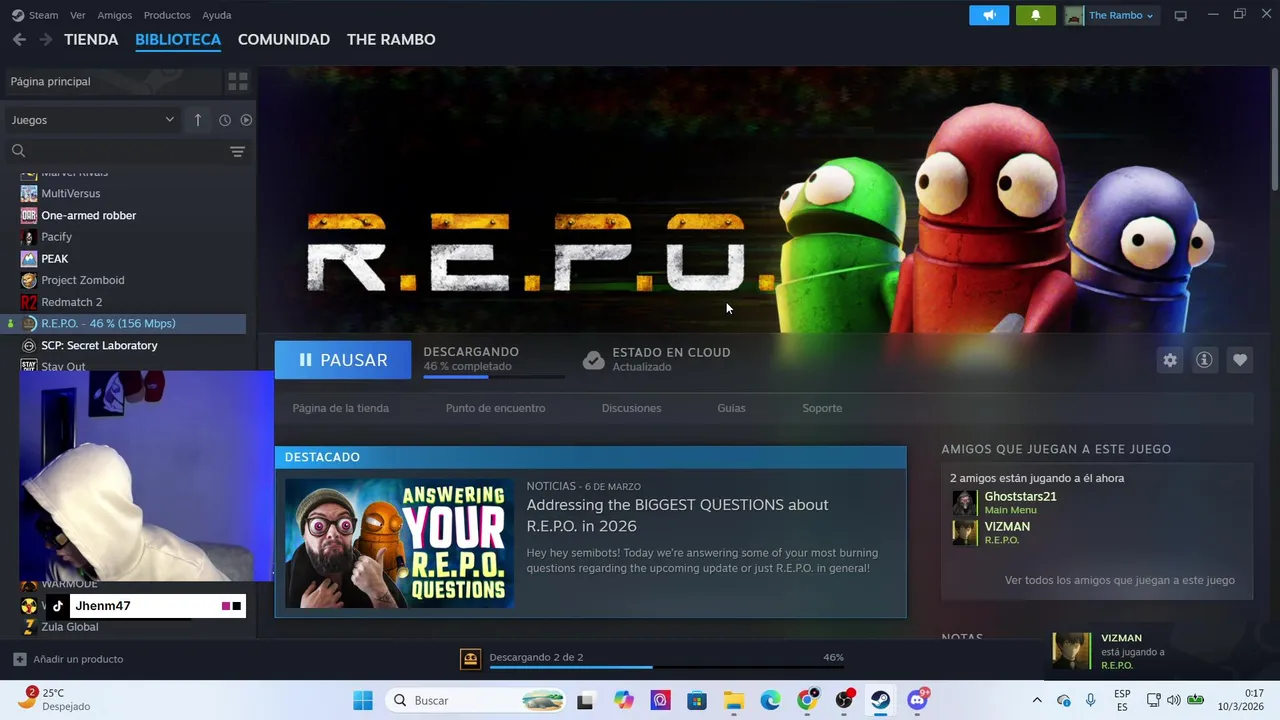
Task: Open the Steam announcements megaphone button
Action: [x=989, y=15]
